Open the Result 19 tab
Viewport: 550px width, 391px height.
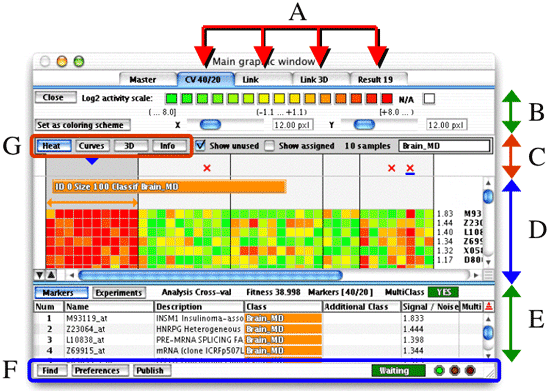click(x=375, y=80)
